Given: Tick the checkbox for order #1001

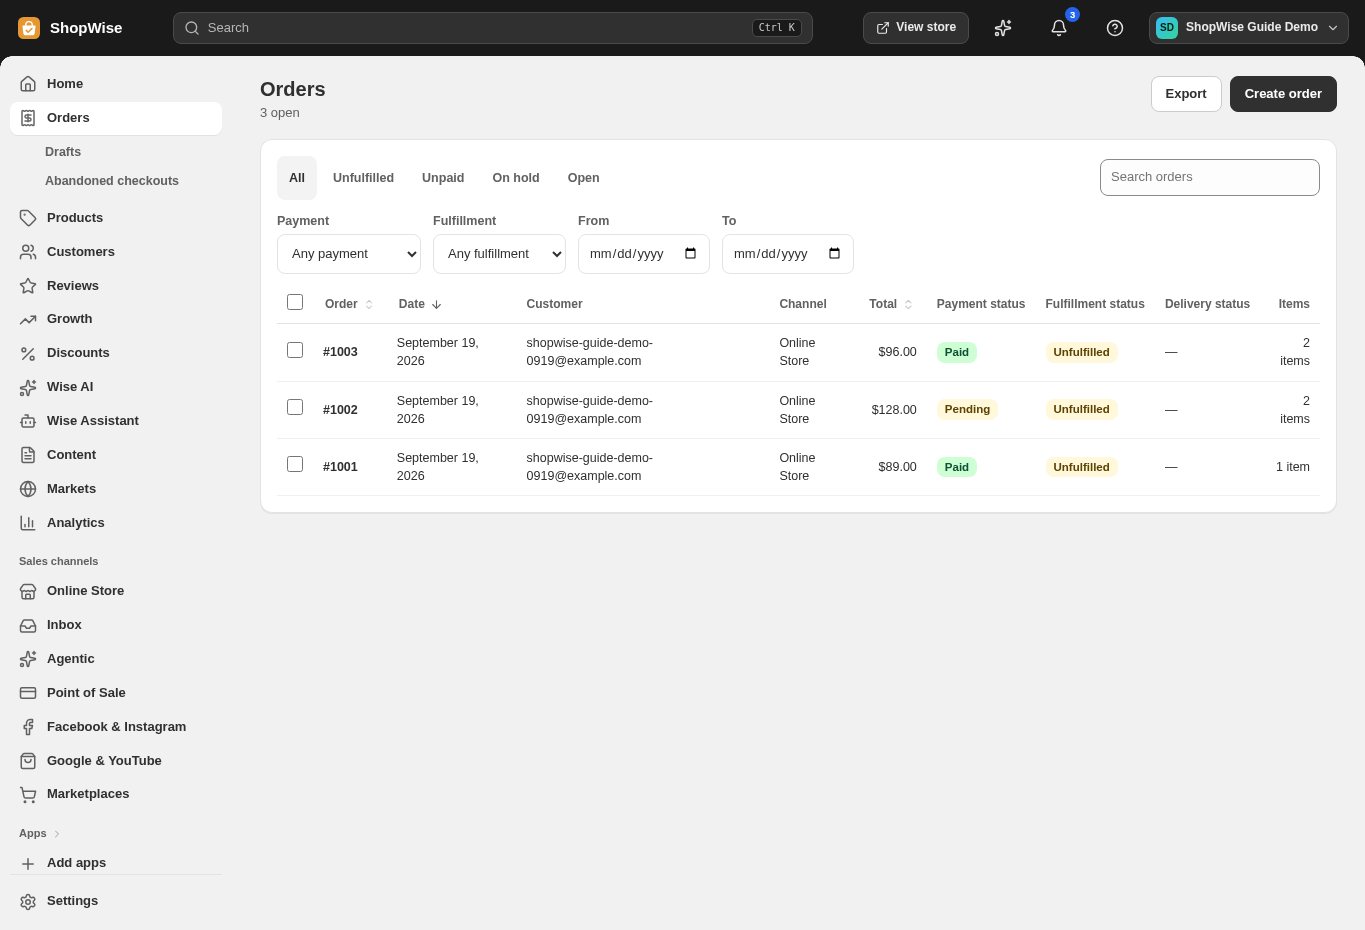Looking at the screenshot, I should 295,464.
